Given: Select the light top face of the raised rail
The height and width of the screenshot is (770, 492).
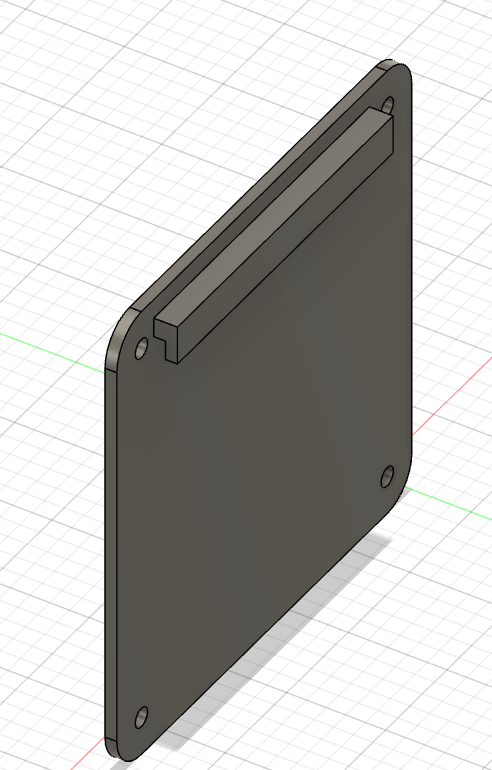Looking at the screenshot, I should 275,215.
